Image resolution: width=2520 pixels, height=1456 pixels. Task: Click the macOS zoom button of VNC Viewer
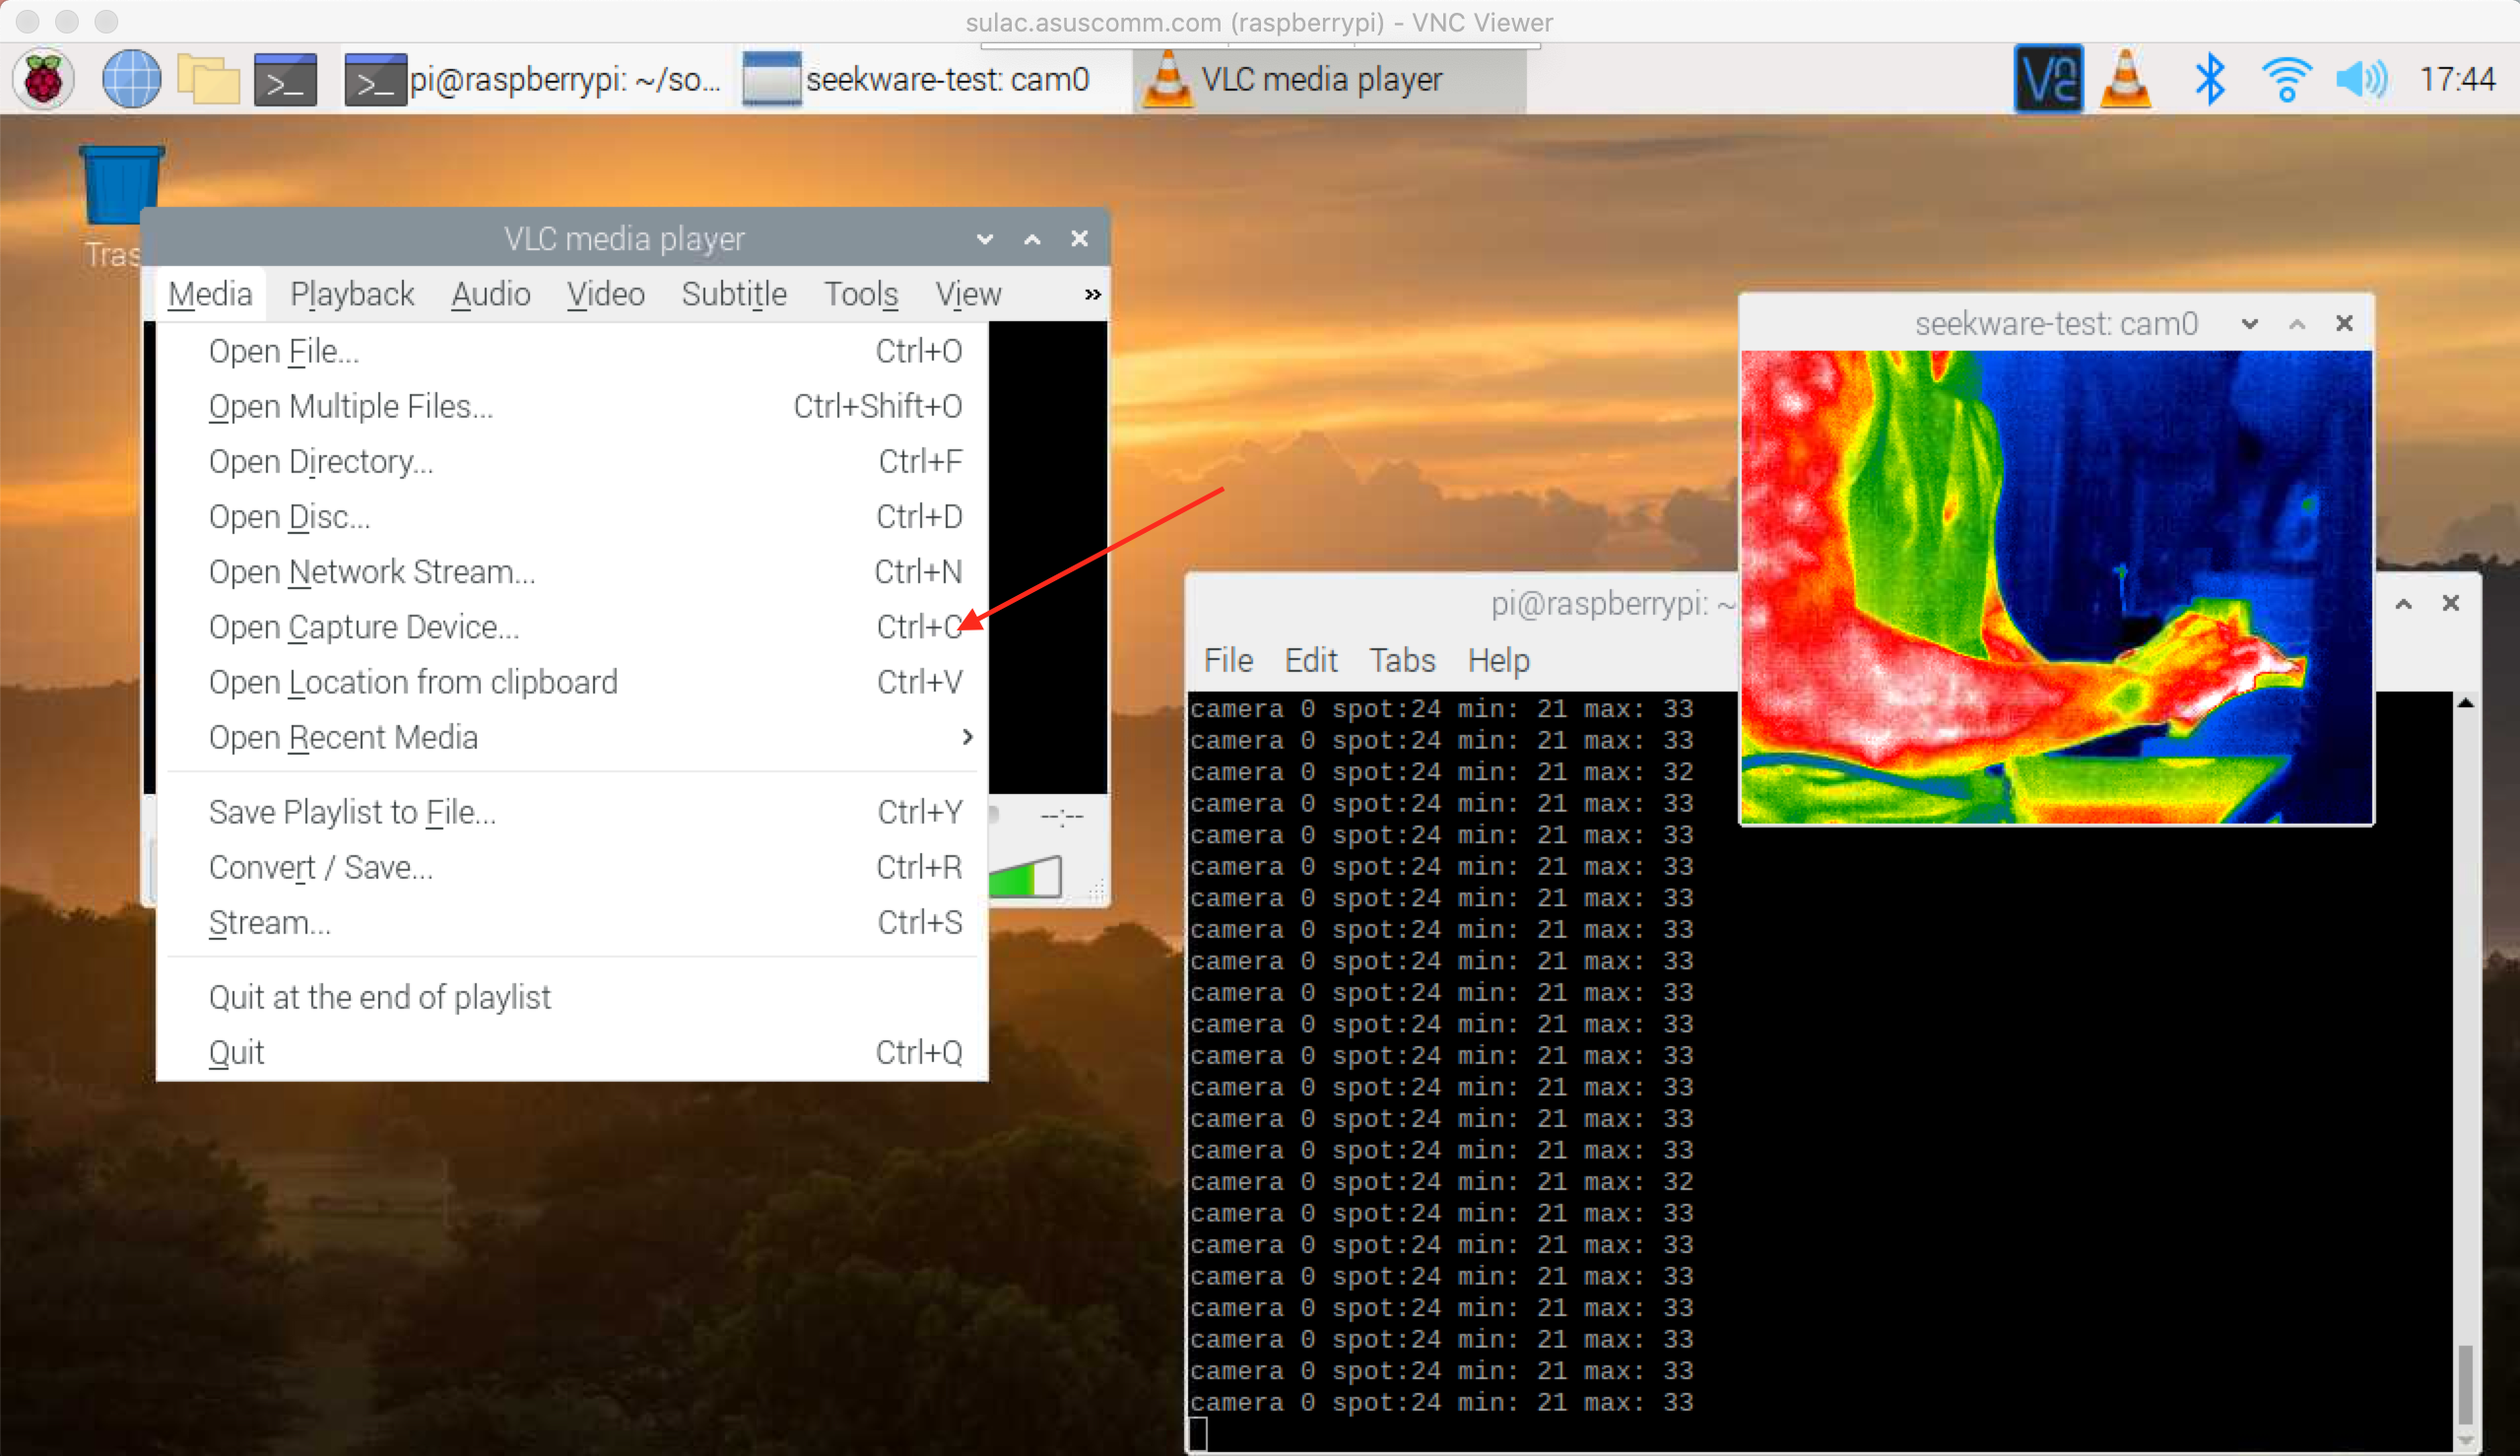point(106,21)
